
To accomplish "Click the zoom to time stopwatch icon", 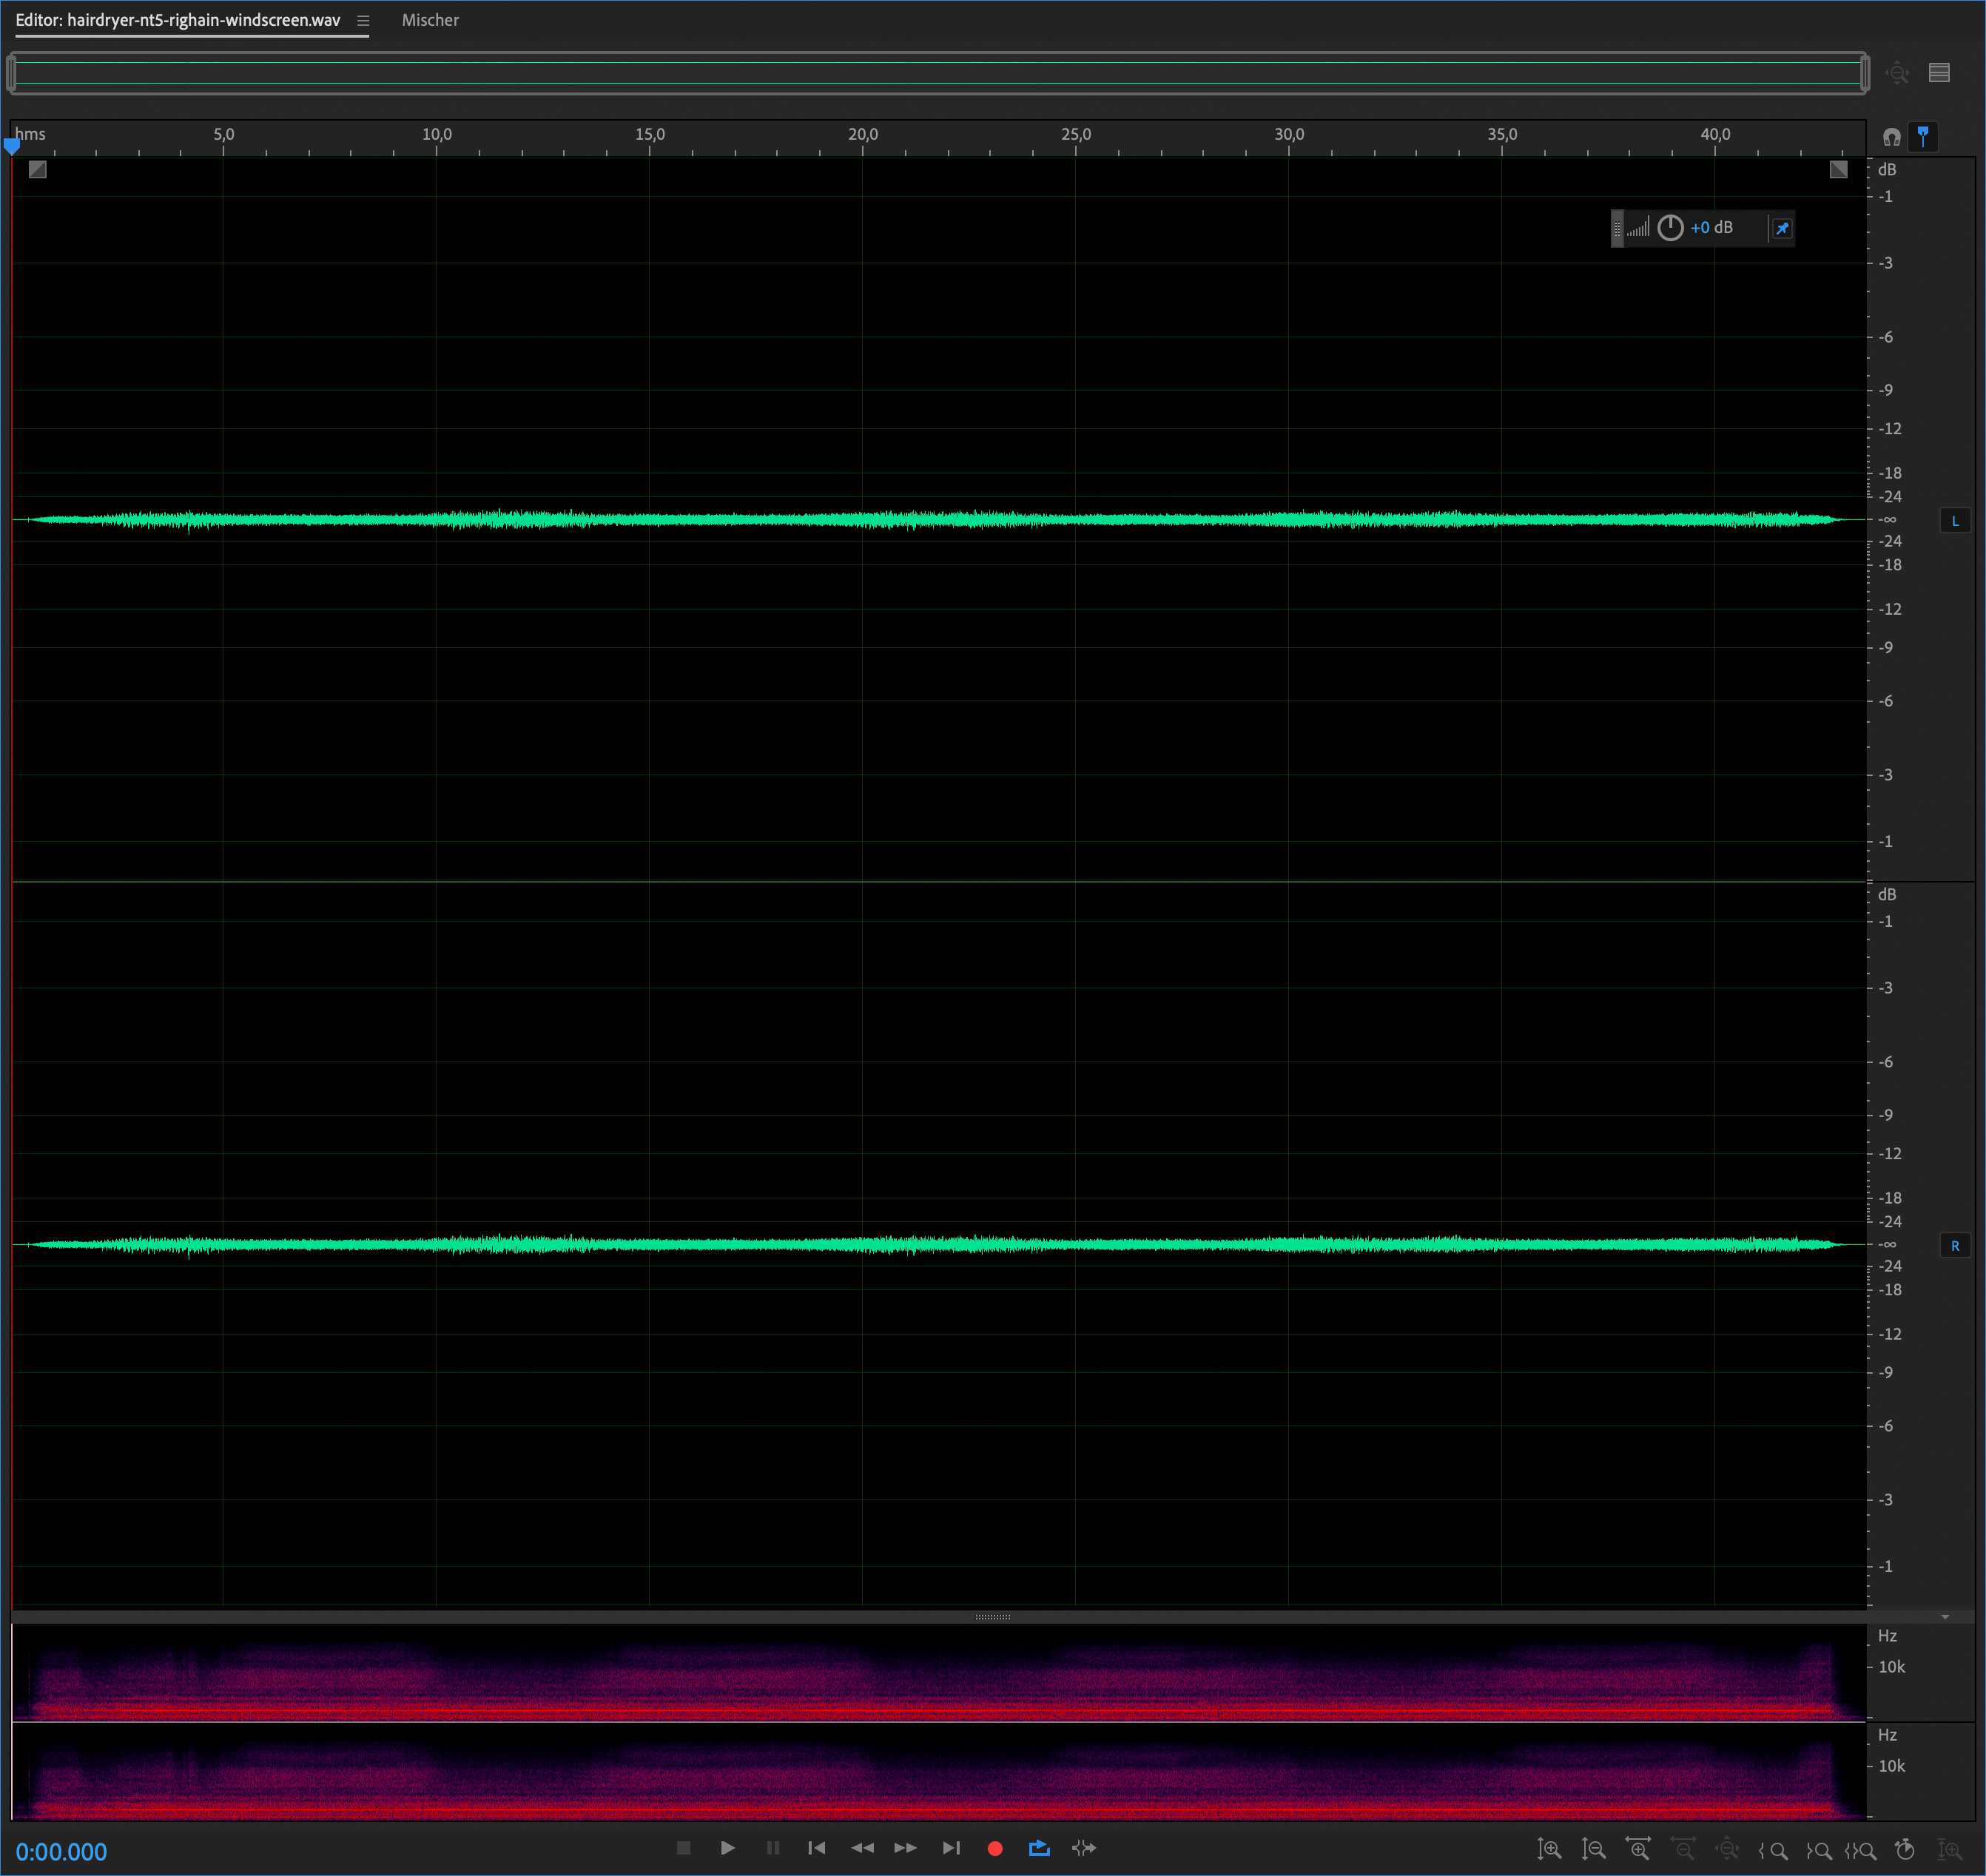I will [1905, 1849].
